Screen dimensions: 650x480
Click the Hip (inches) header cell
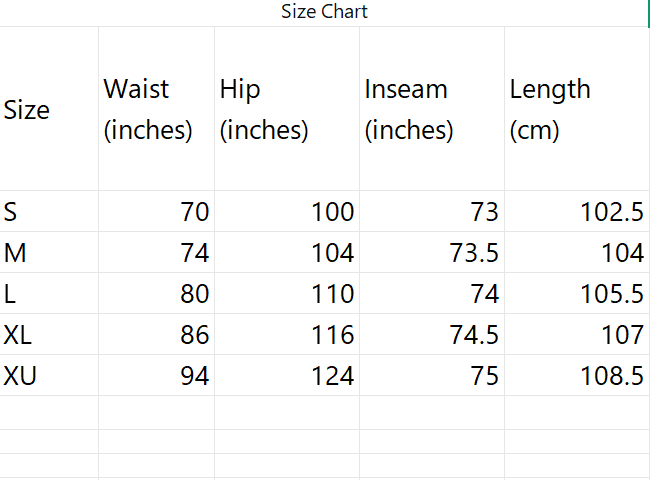pos(287,109)
